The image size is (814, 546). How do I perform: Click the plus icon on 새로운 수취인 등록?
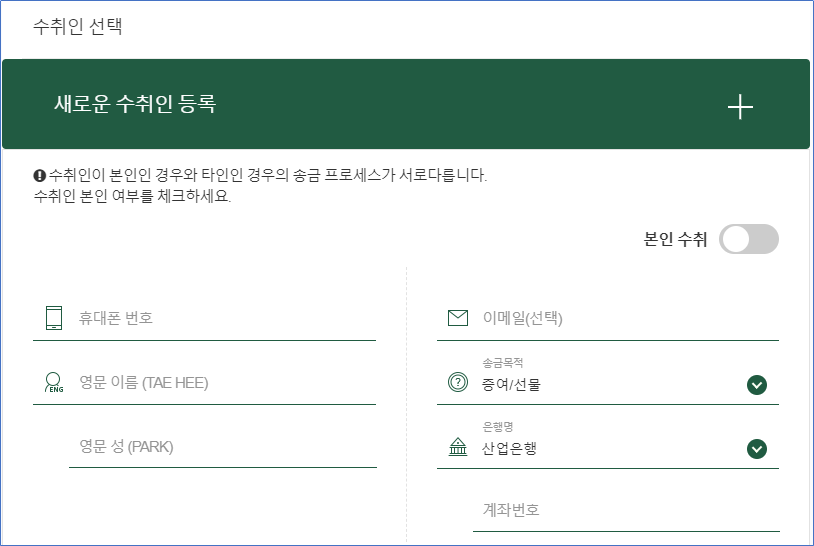point(740,107)
